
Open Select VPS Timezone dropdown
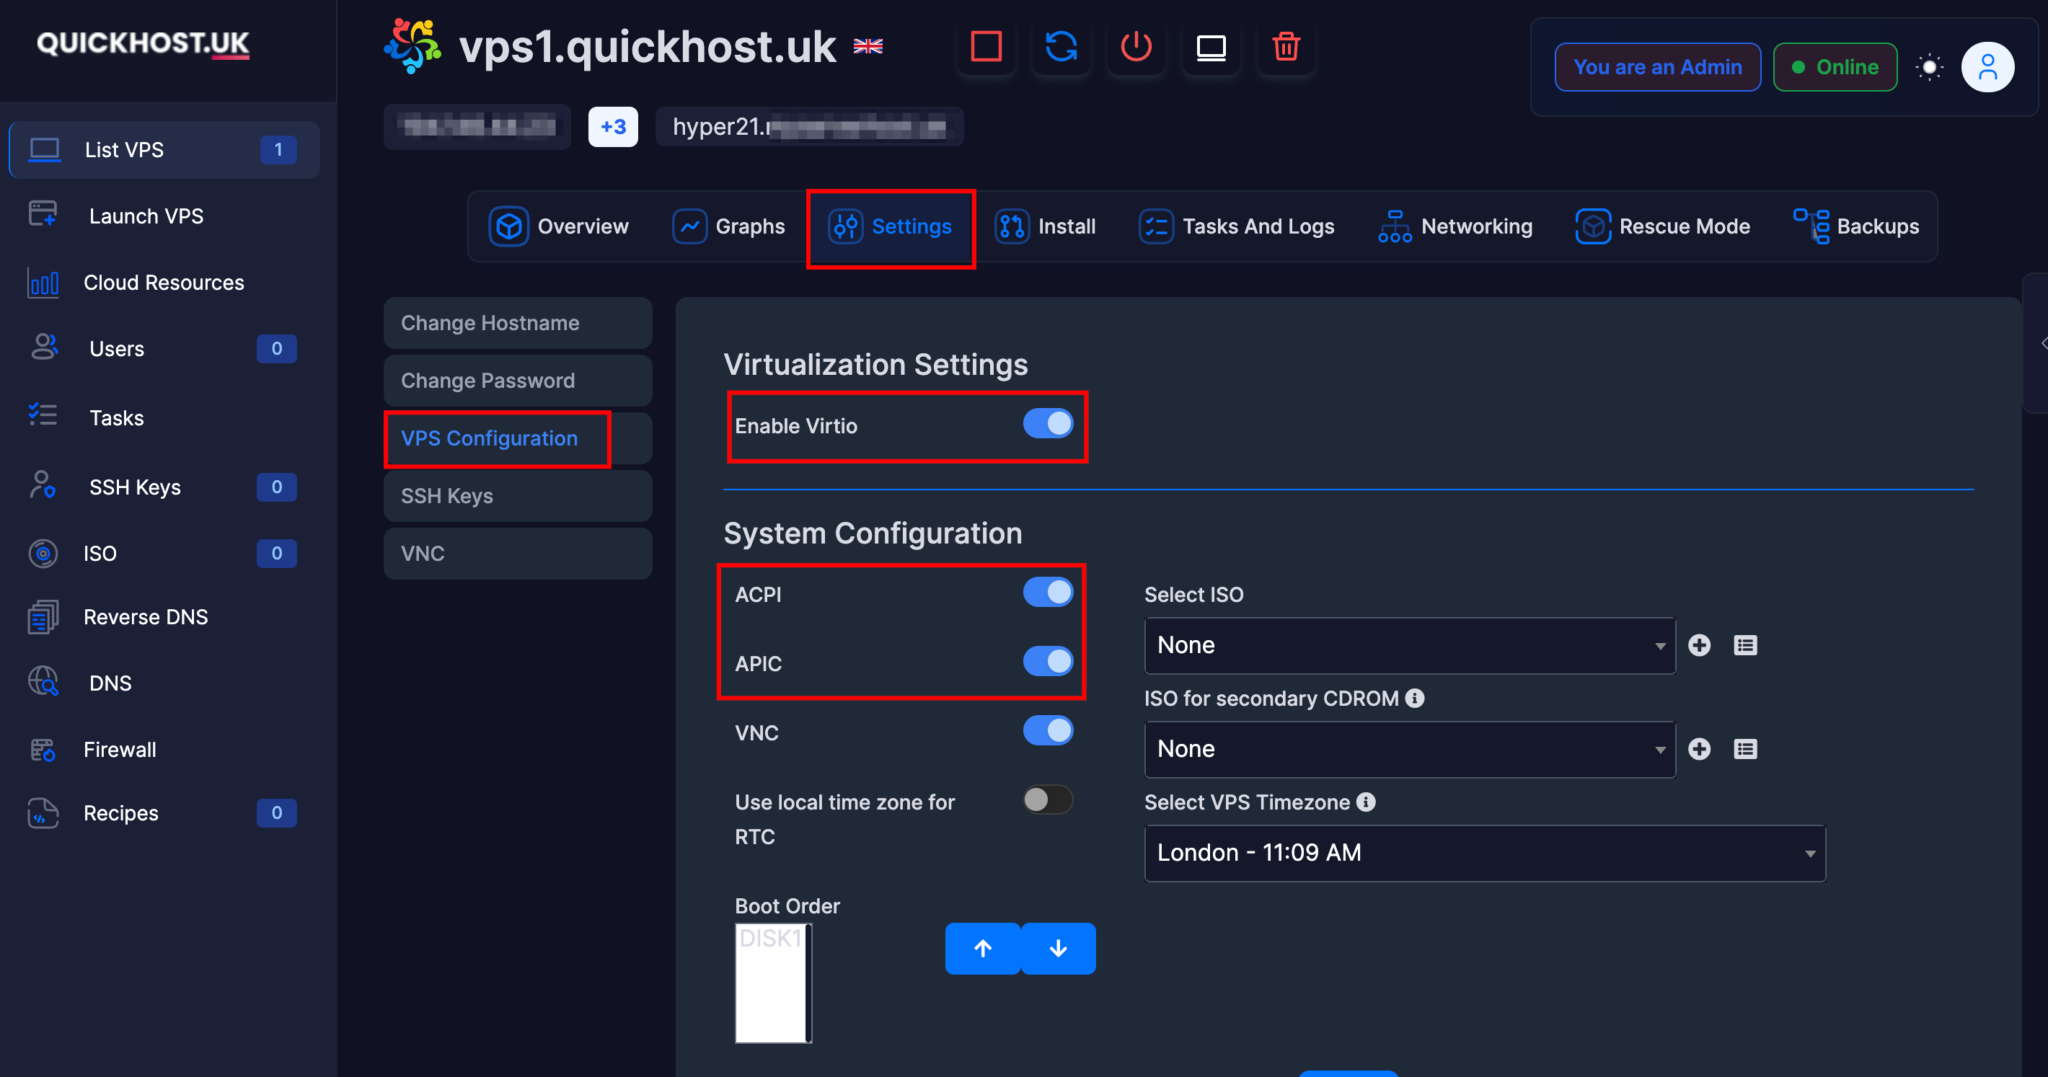click(x=1485, y=853)
